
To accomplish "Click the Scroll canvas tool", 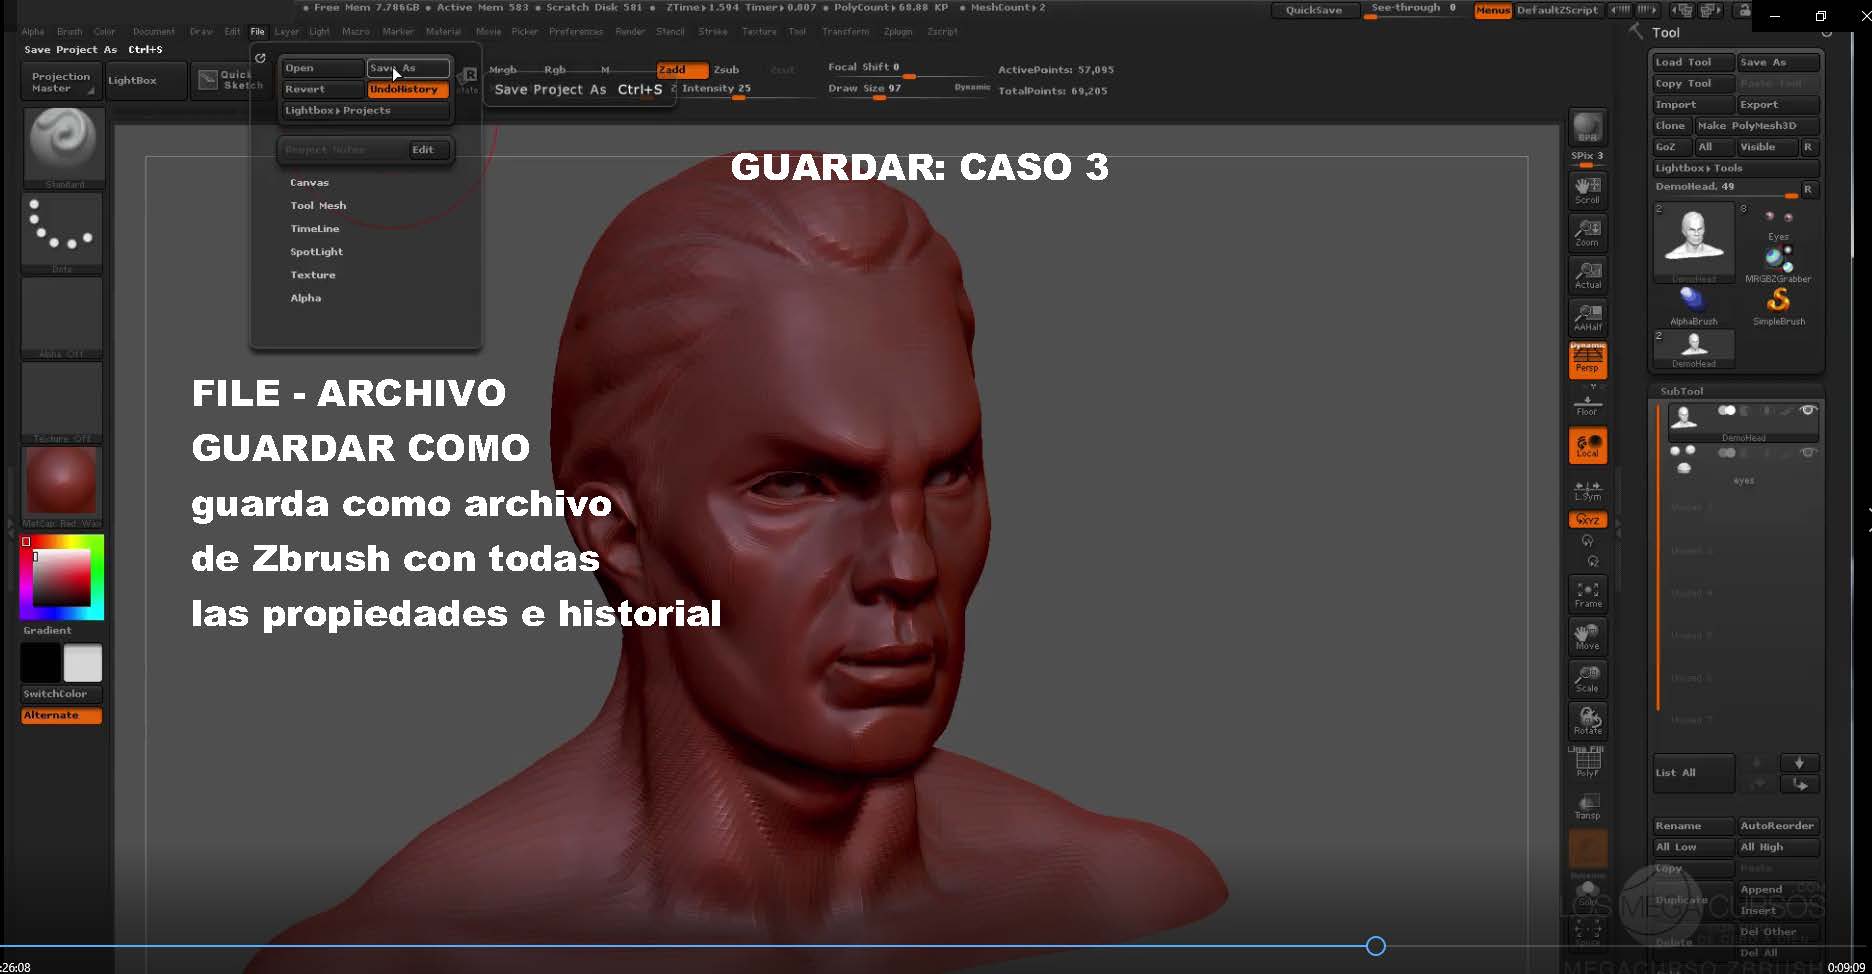I will (x=1587, y=190).
